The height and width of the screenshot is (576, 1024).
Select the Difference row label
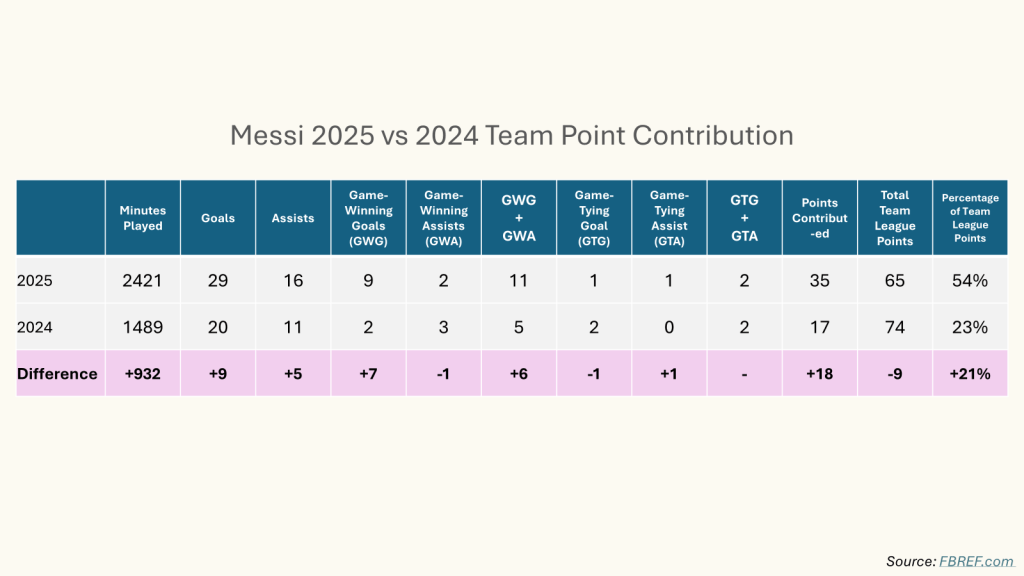click(57, 374)
